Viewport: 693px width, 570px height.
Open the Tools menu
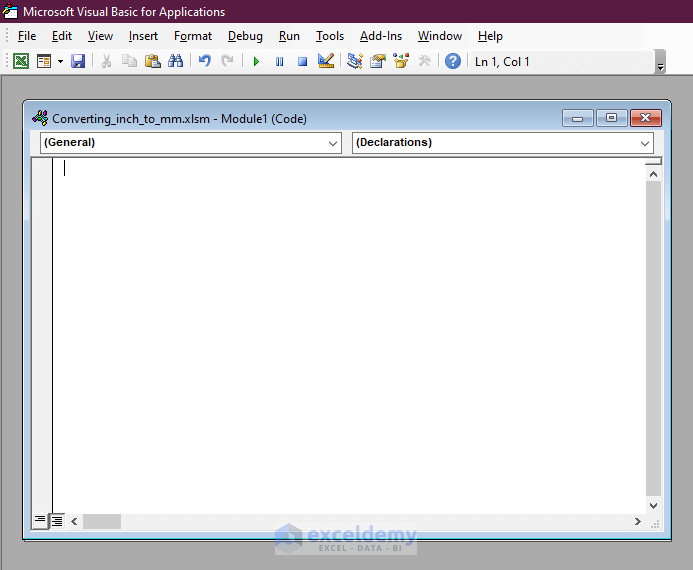(330, 36)
